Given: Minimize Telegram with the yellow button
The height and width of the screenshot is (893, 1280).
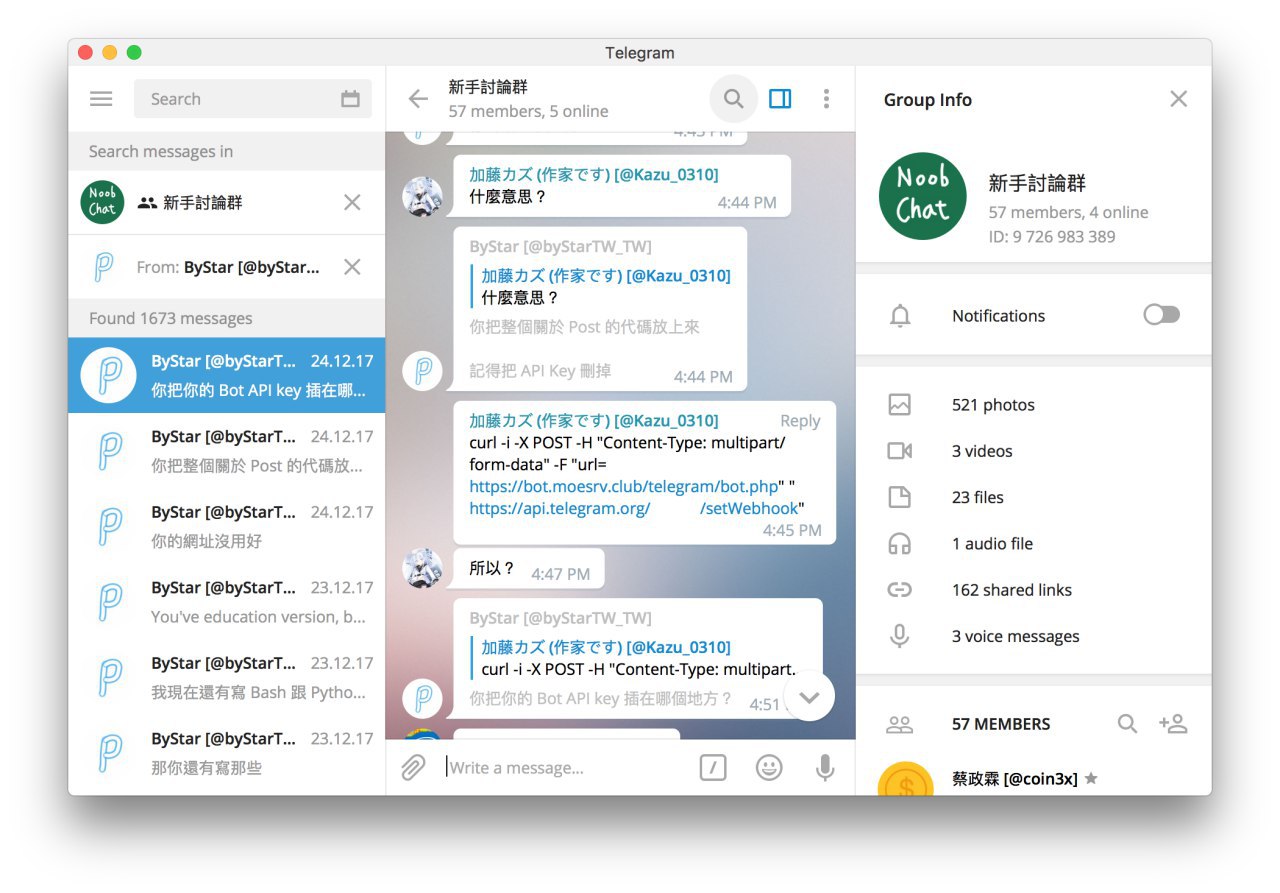Looking at the screenshot, I should 109,53.
